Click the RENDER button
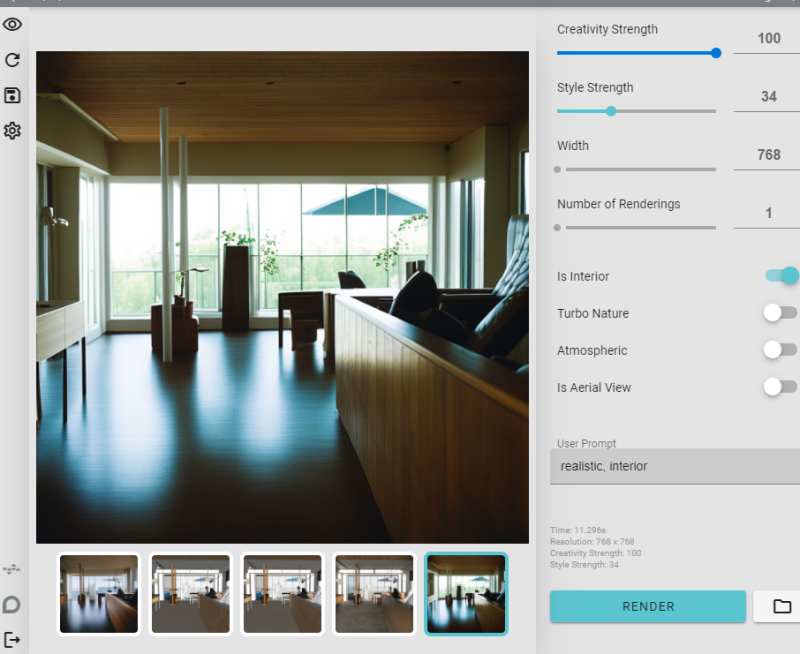Screen dimensions: 800x654 click(x=648, y=606)
